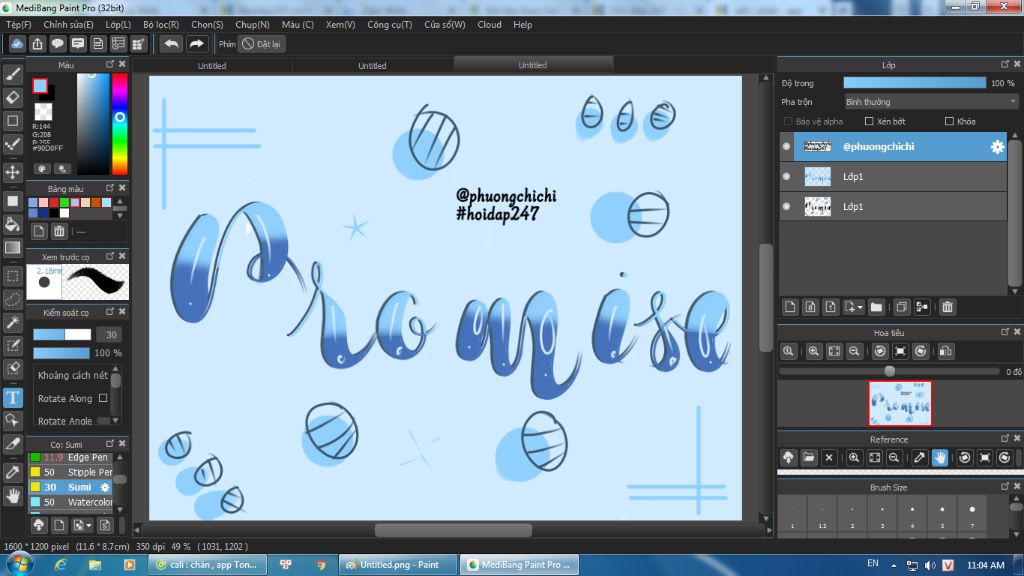This screenshot has height=576, width=1024.
Task: Open the Bộ lọc(R) menu
Action: click(x=161, y=25)
